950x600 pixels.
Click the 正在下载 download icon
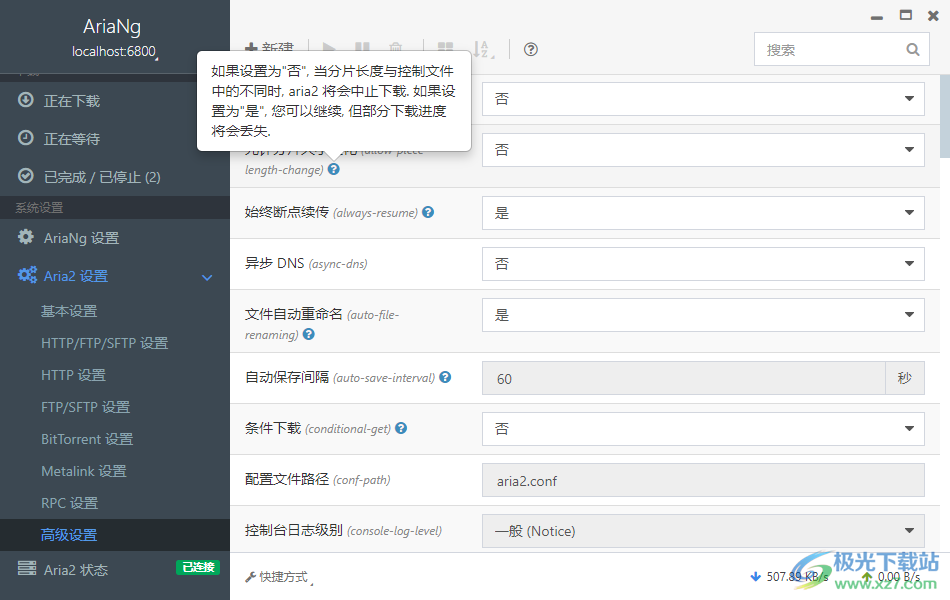[x=25, y=99]
